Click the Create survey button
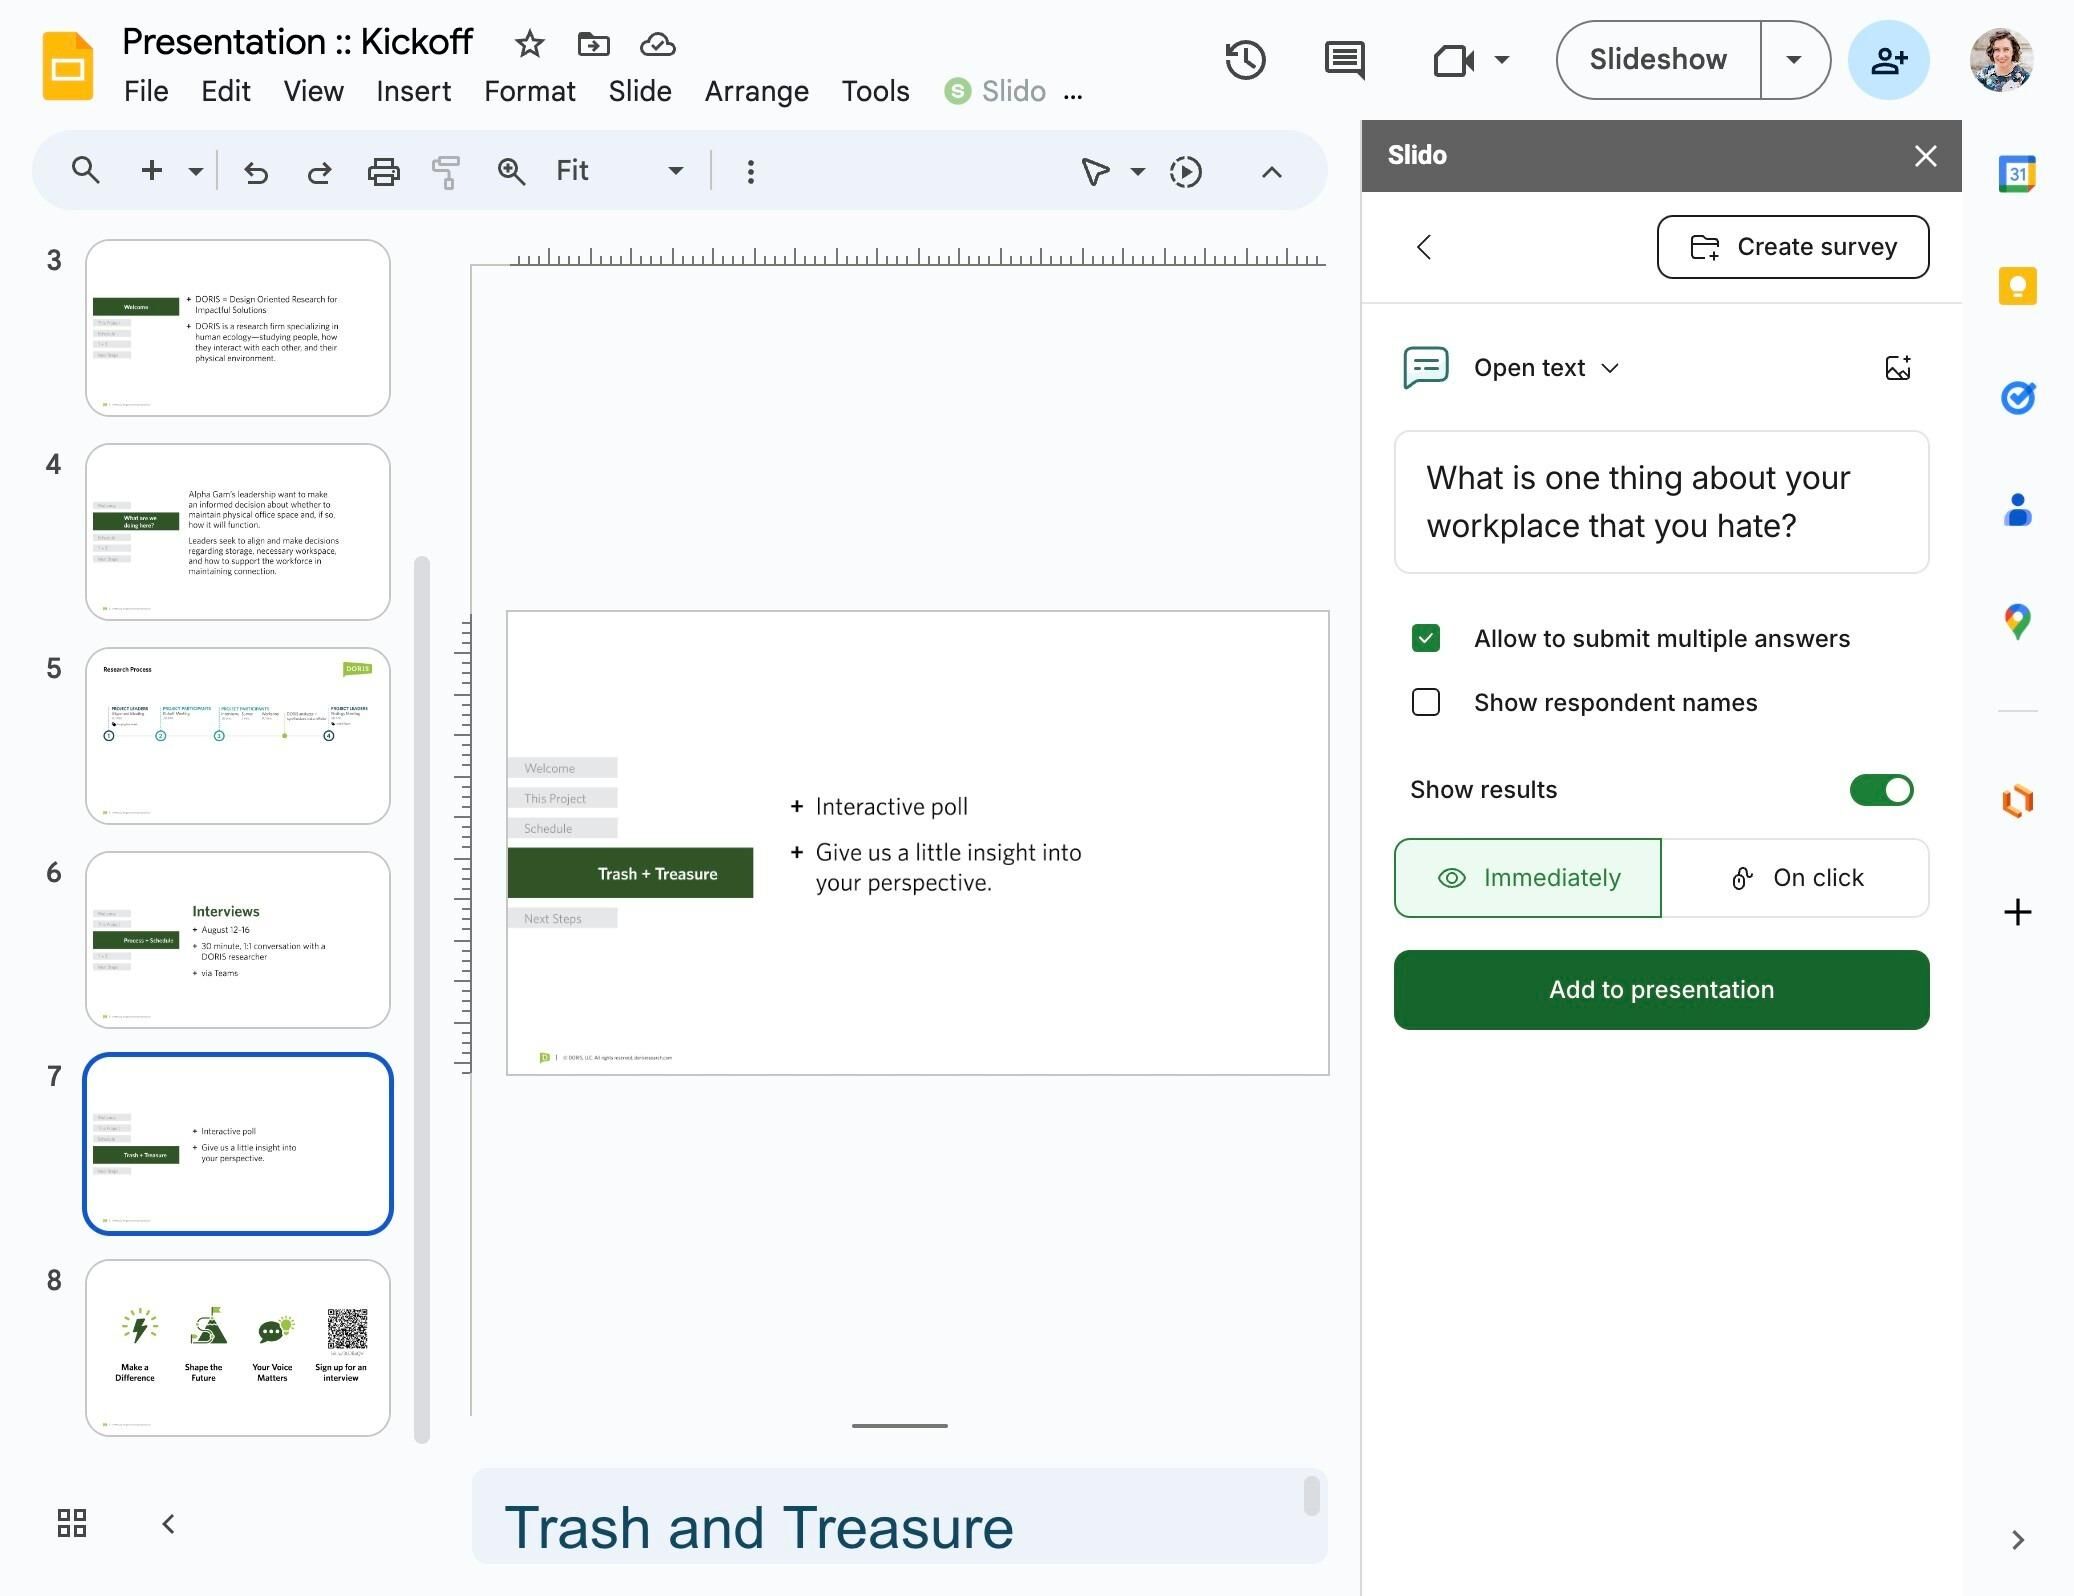 coord(1792,247)
